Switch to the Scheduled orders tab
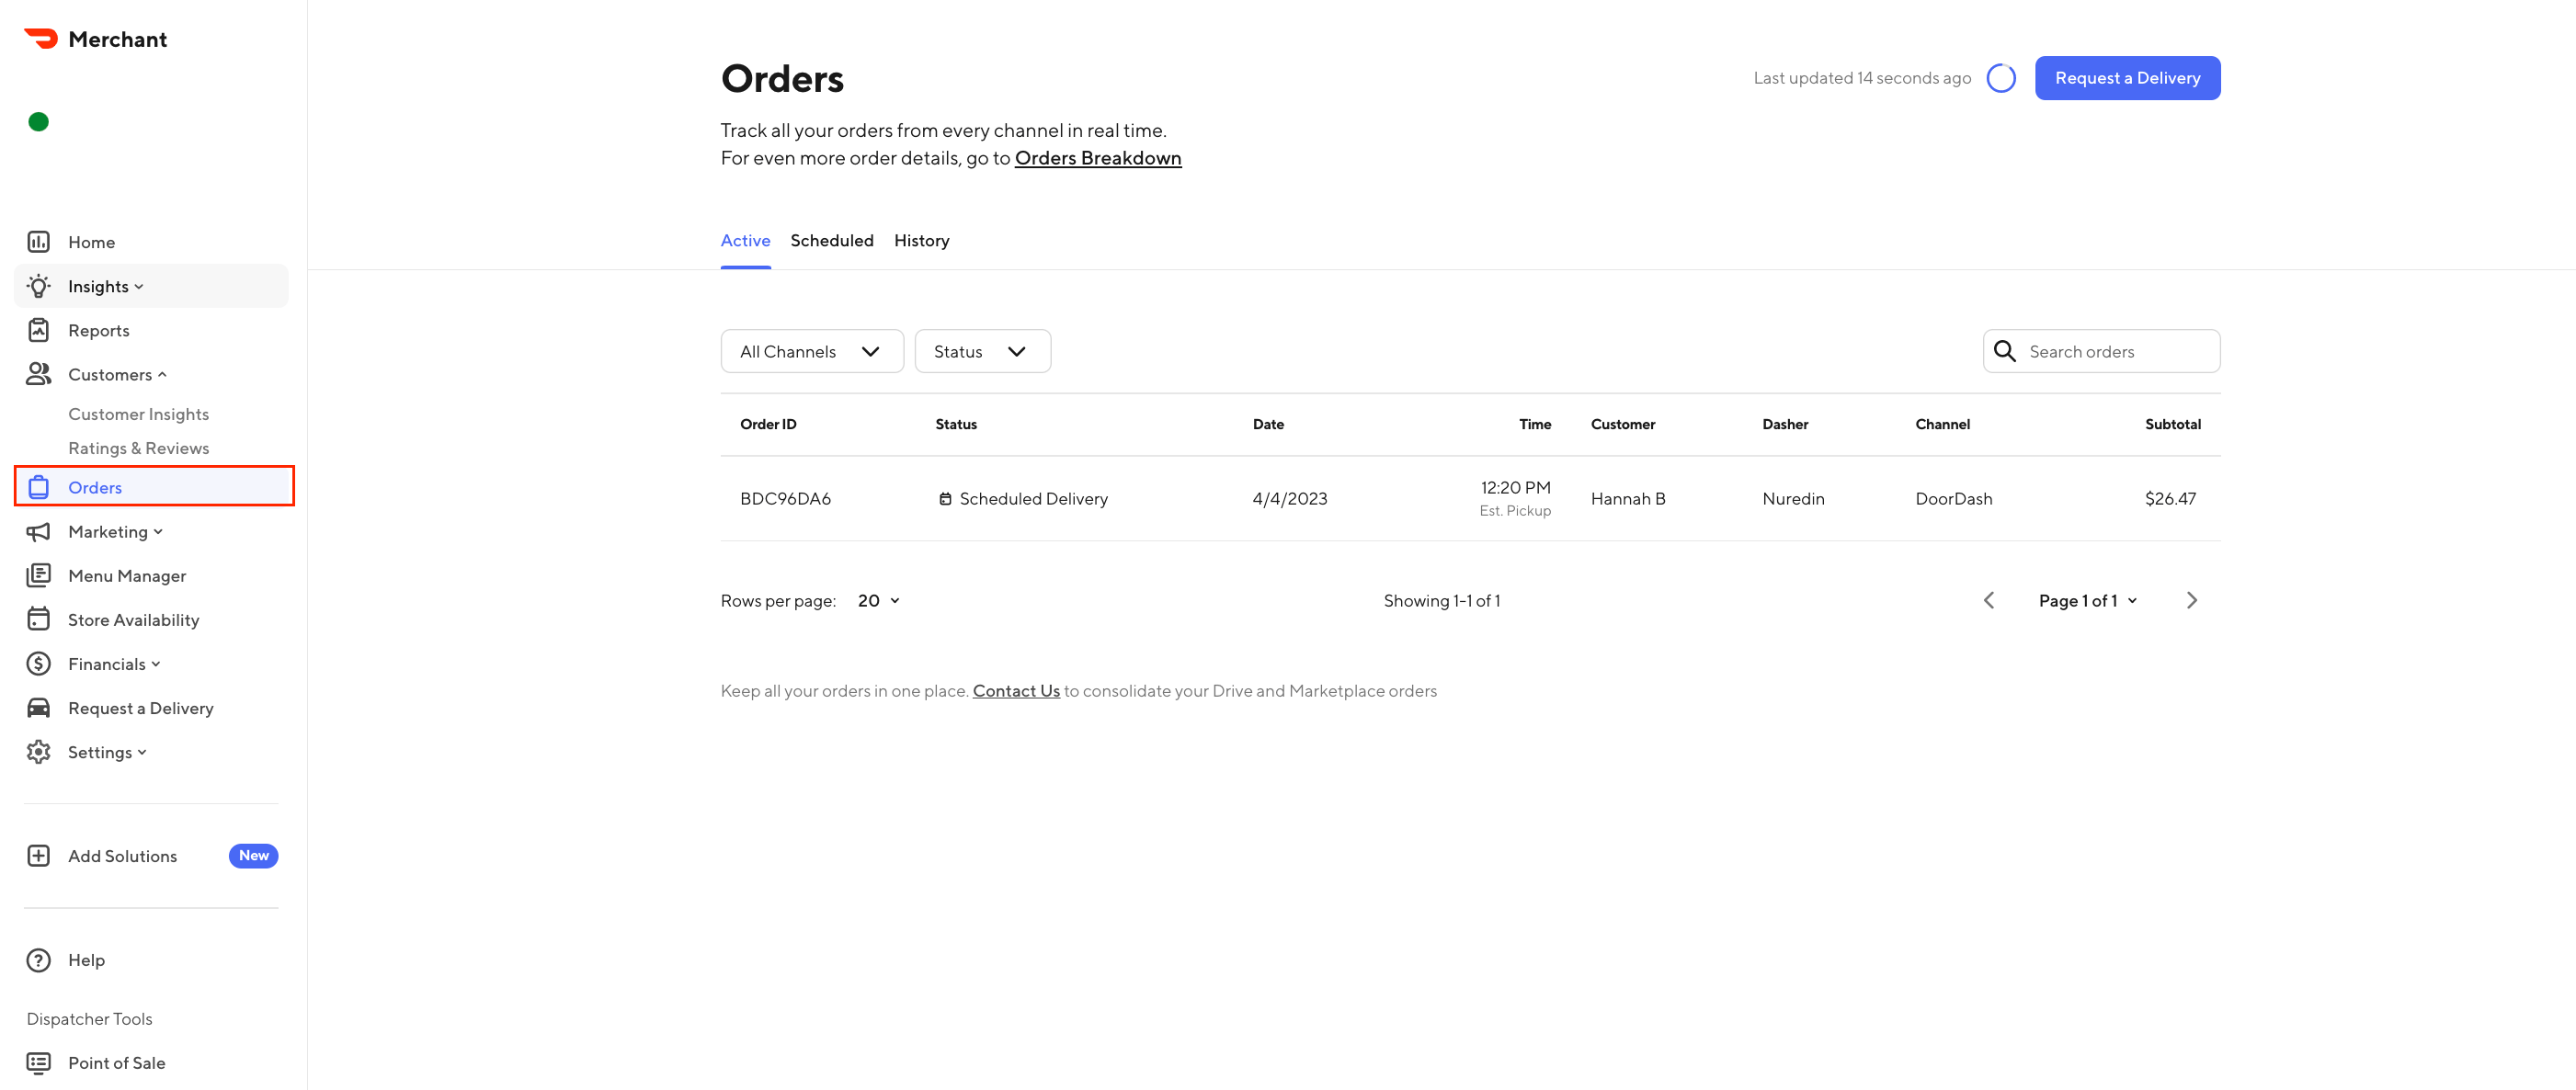The height and width of the screenshot is (1090, 2576). 832,240
